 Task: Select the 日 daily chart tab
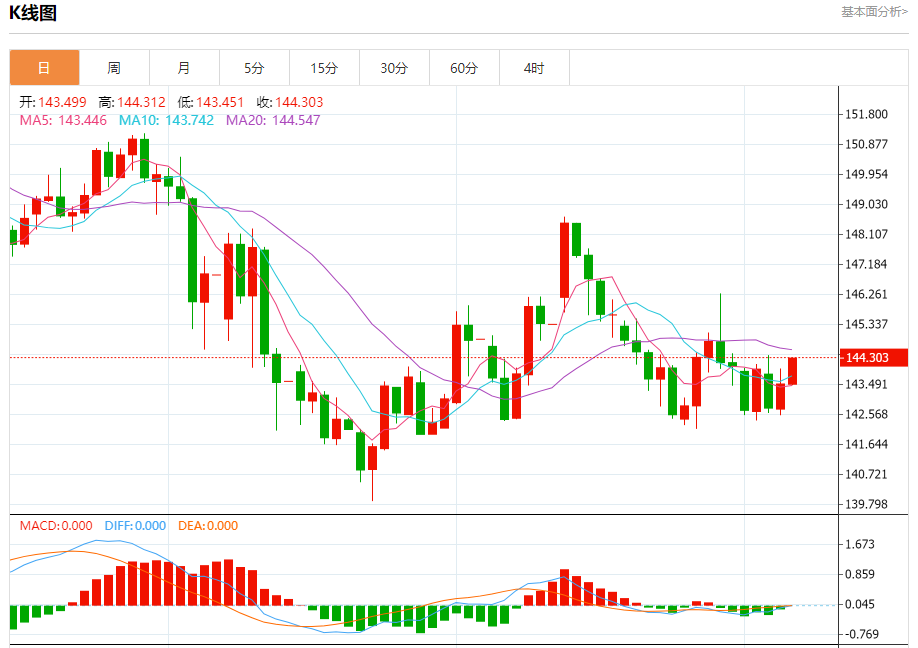click(44, 68)
